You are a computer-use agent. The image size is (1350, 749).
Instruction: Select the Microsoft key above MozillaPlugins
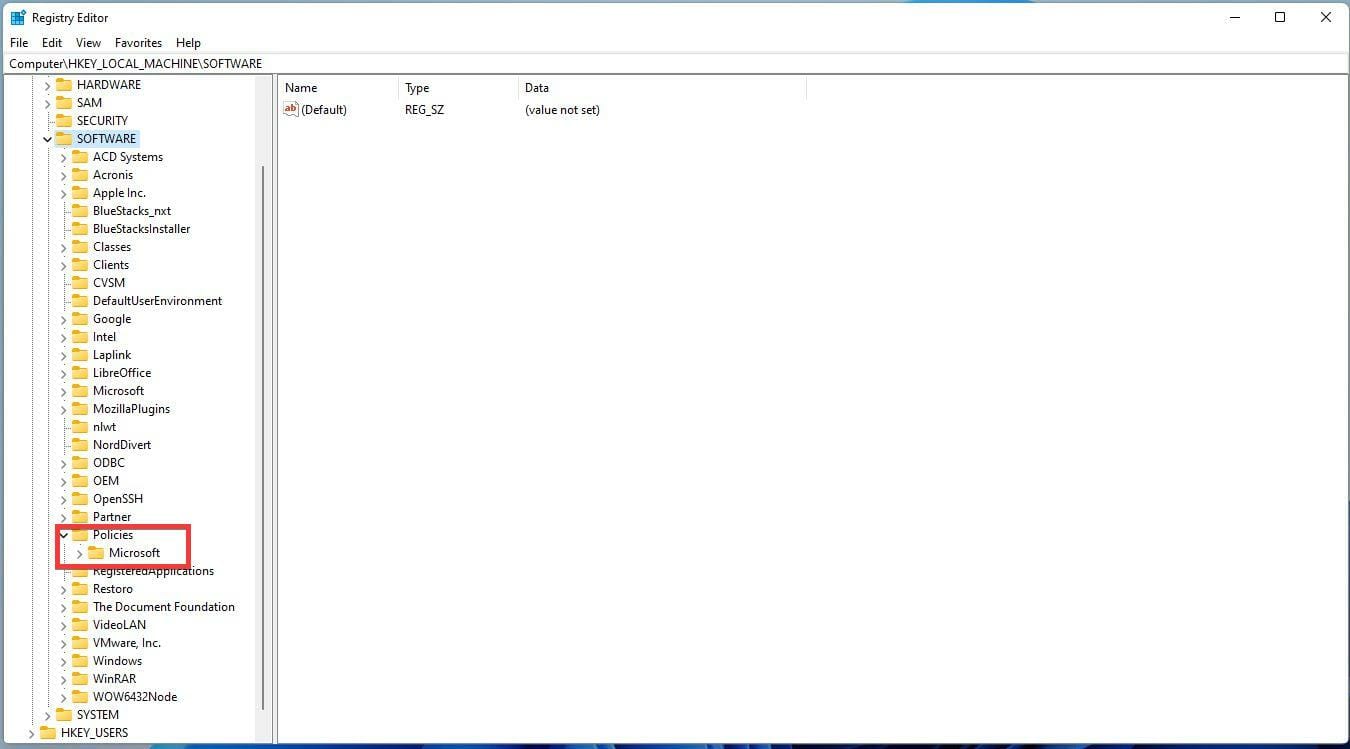click(x=118, y=391)
